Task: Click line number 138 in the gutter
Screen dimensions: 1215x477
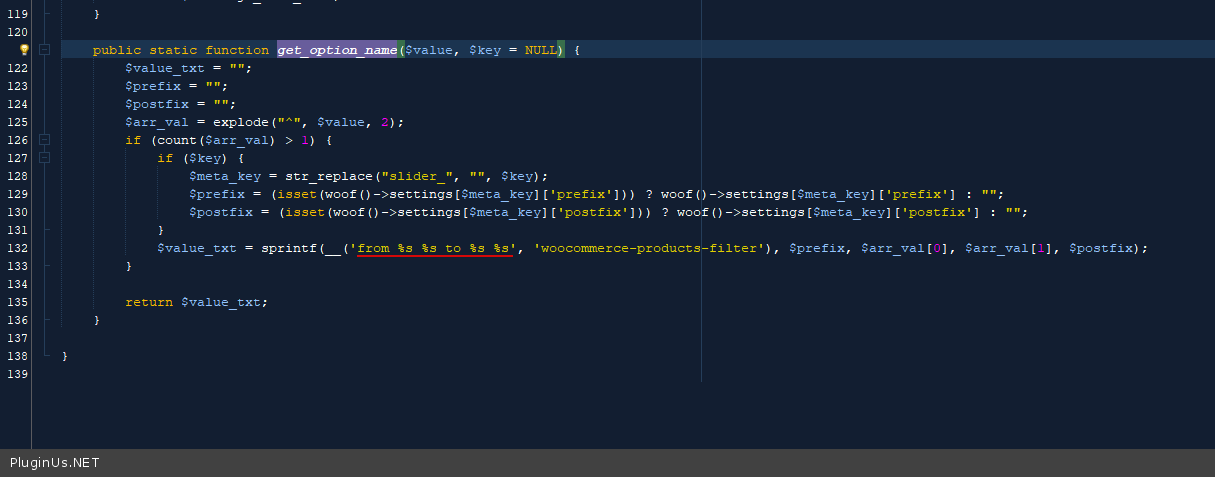Action: (x=16, y=356)
